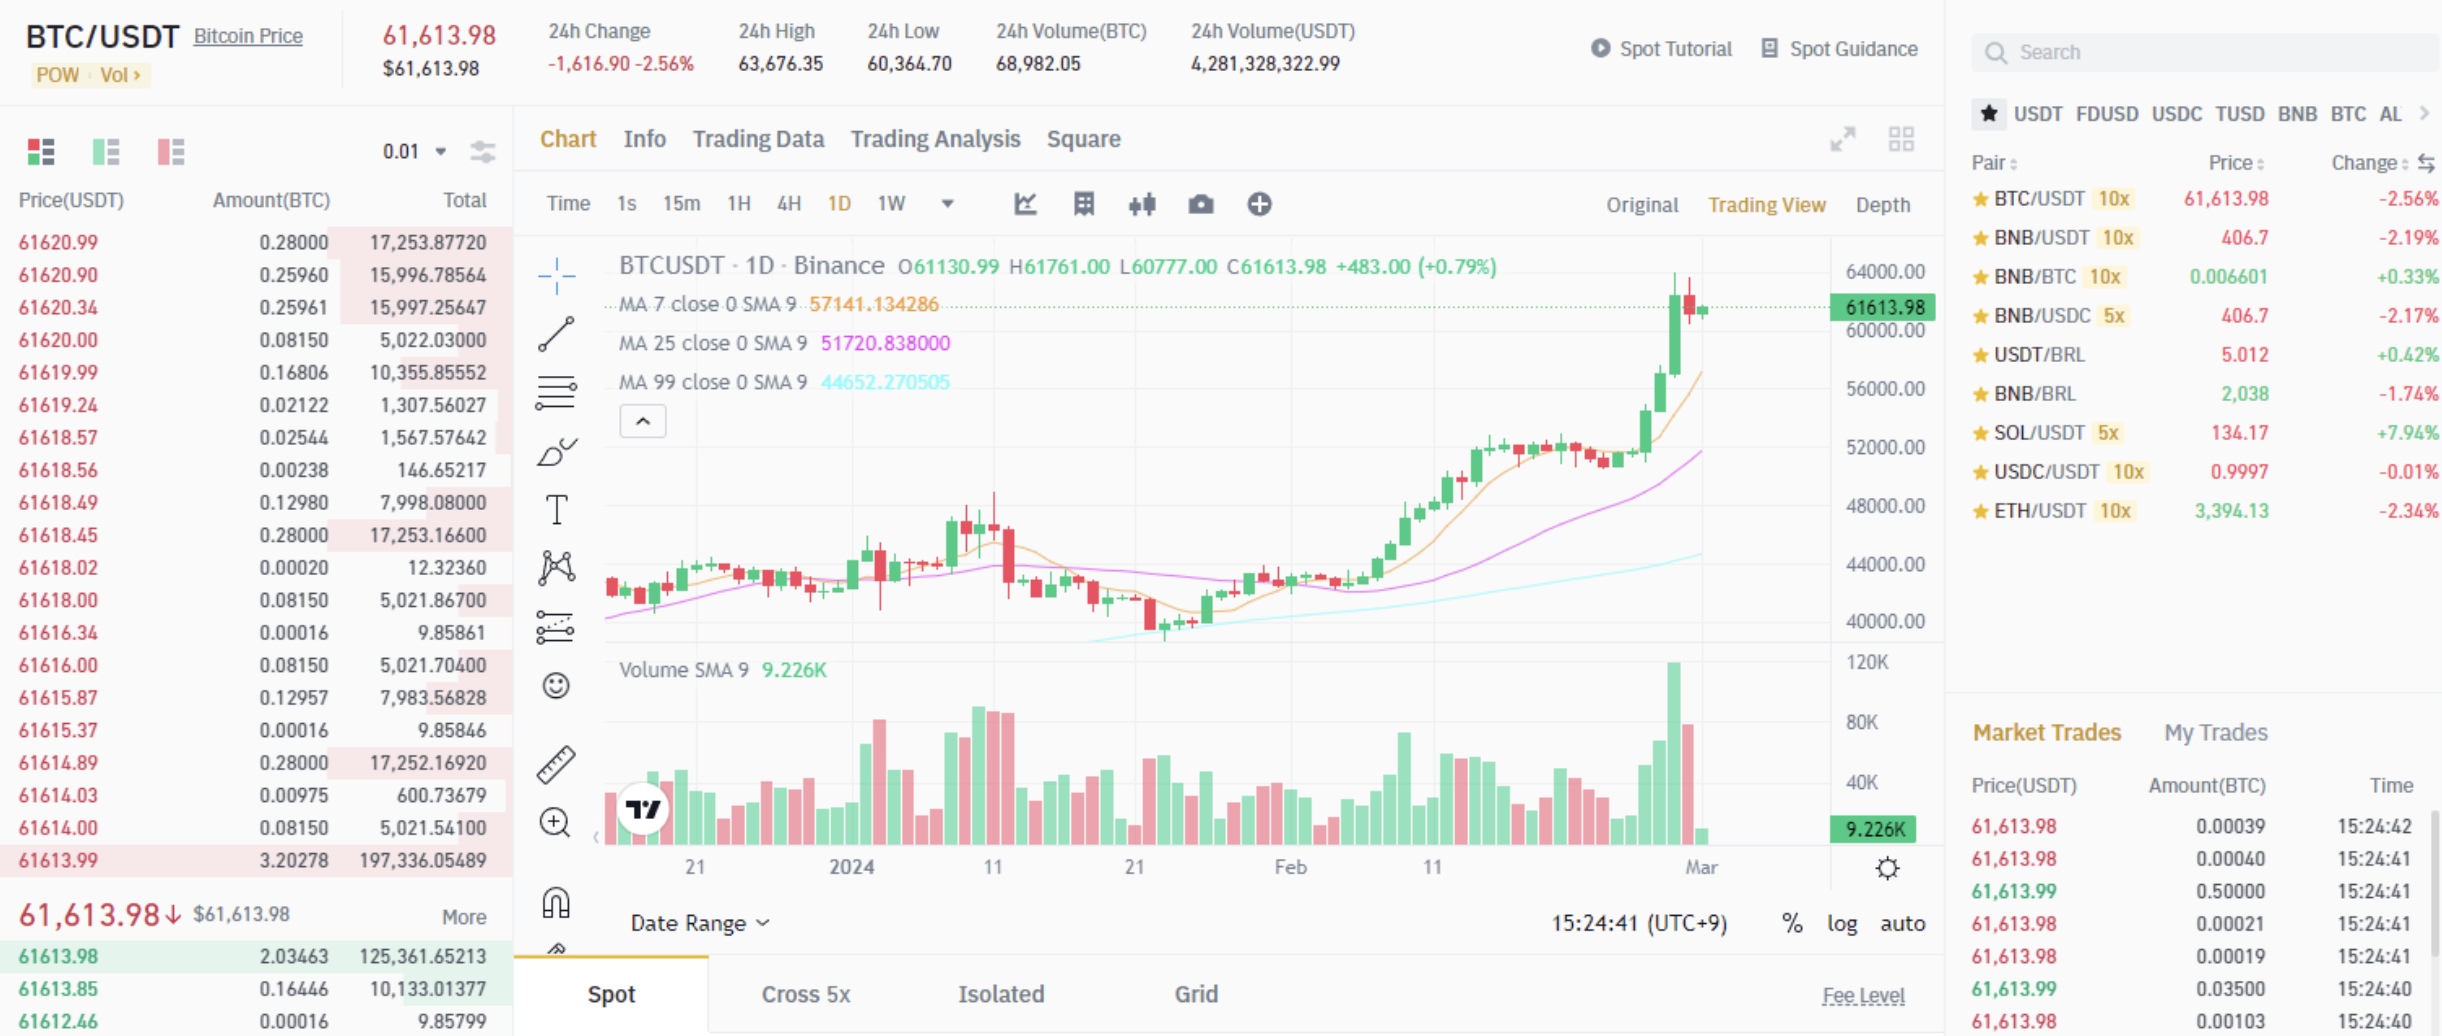Click the Fee Level link
This screenshot has height=1036, width=2442.
coord(1862,995)
